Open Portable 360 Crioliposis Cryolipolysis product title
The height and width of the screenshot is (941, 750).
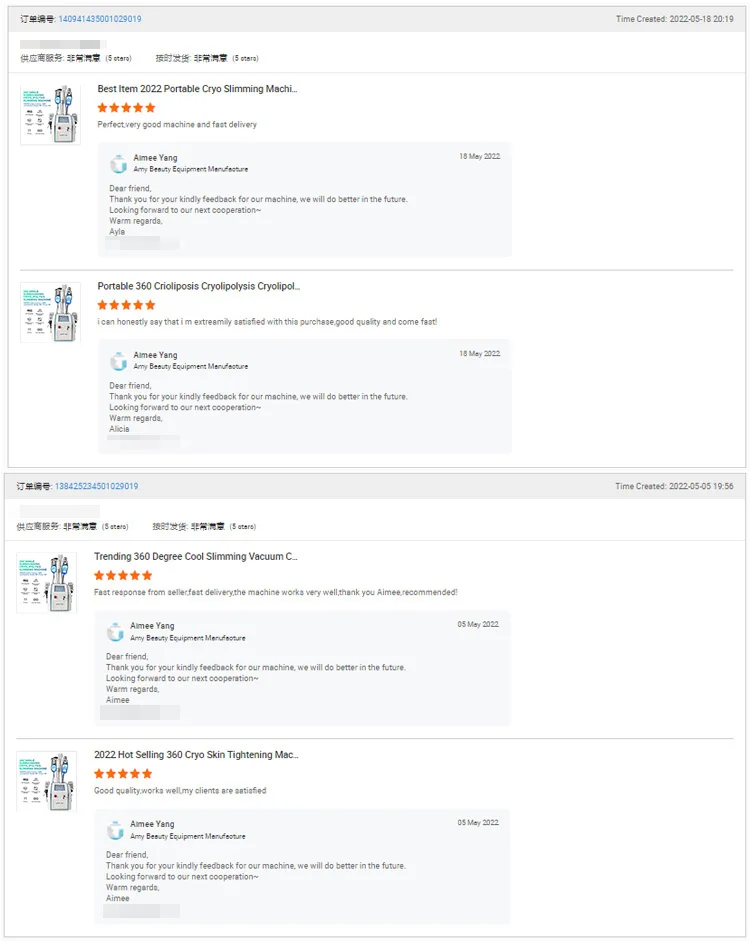(x=198, y=286)
